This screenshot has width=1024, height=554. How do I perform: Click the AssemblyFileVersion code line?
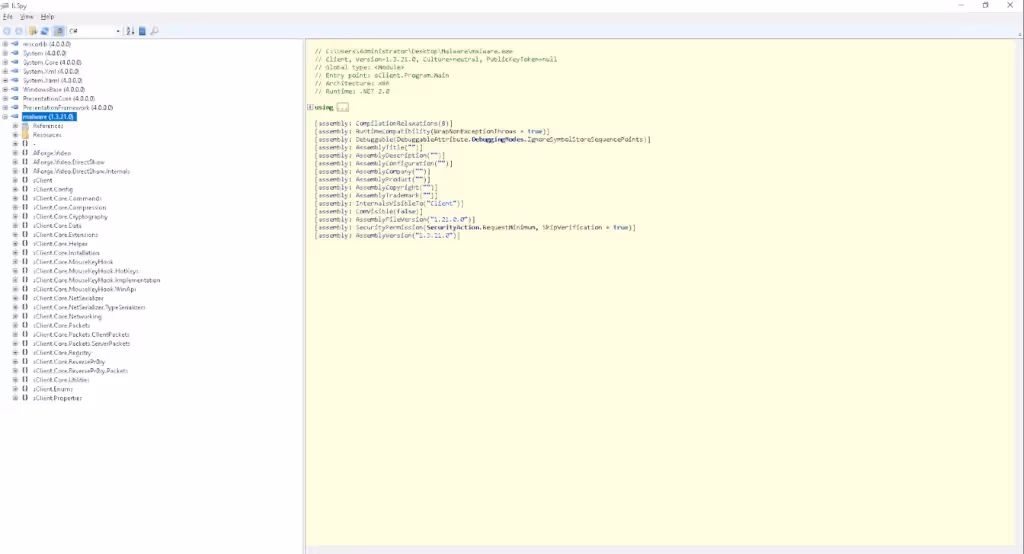(394, 220)
